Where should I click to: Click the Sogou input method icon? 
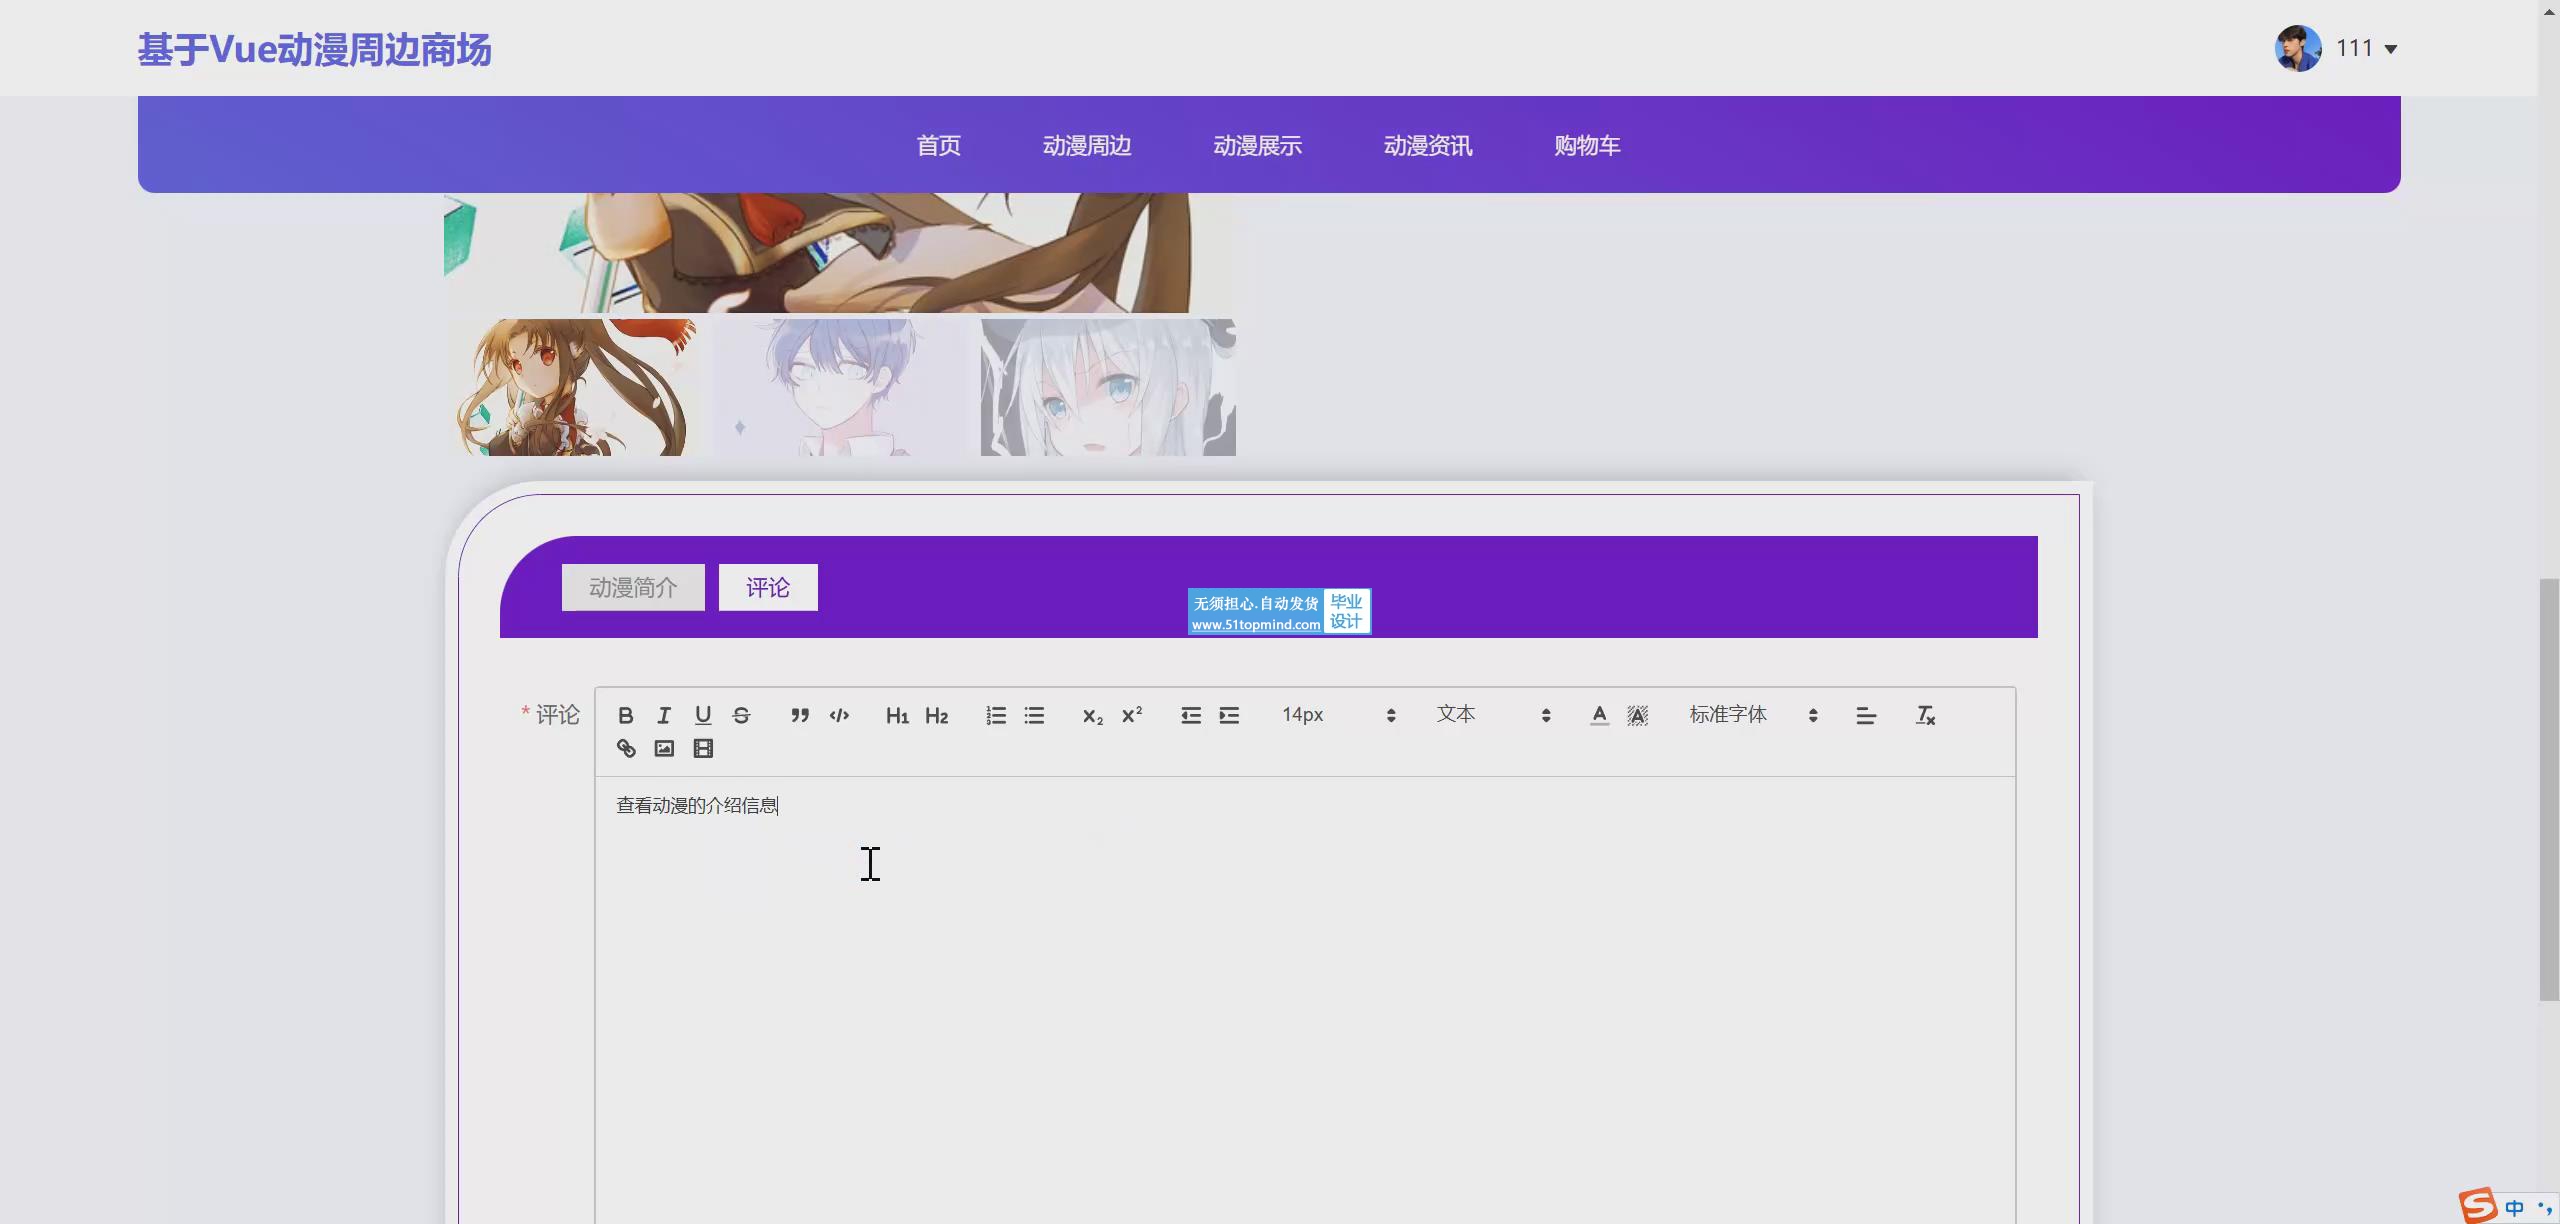pyautogui.click(x=2478, y=1206)
